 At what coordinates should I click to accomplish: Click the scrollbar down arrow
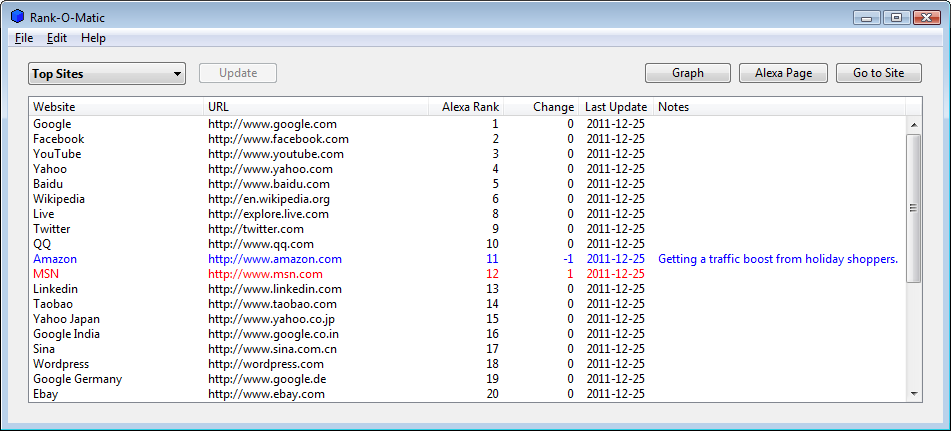click(914, 394)
